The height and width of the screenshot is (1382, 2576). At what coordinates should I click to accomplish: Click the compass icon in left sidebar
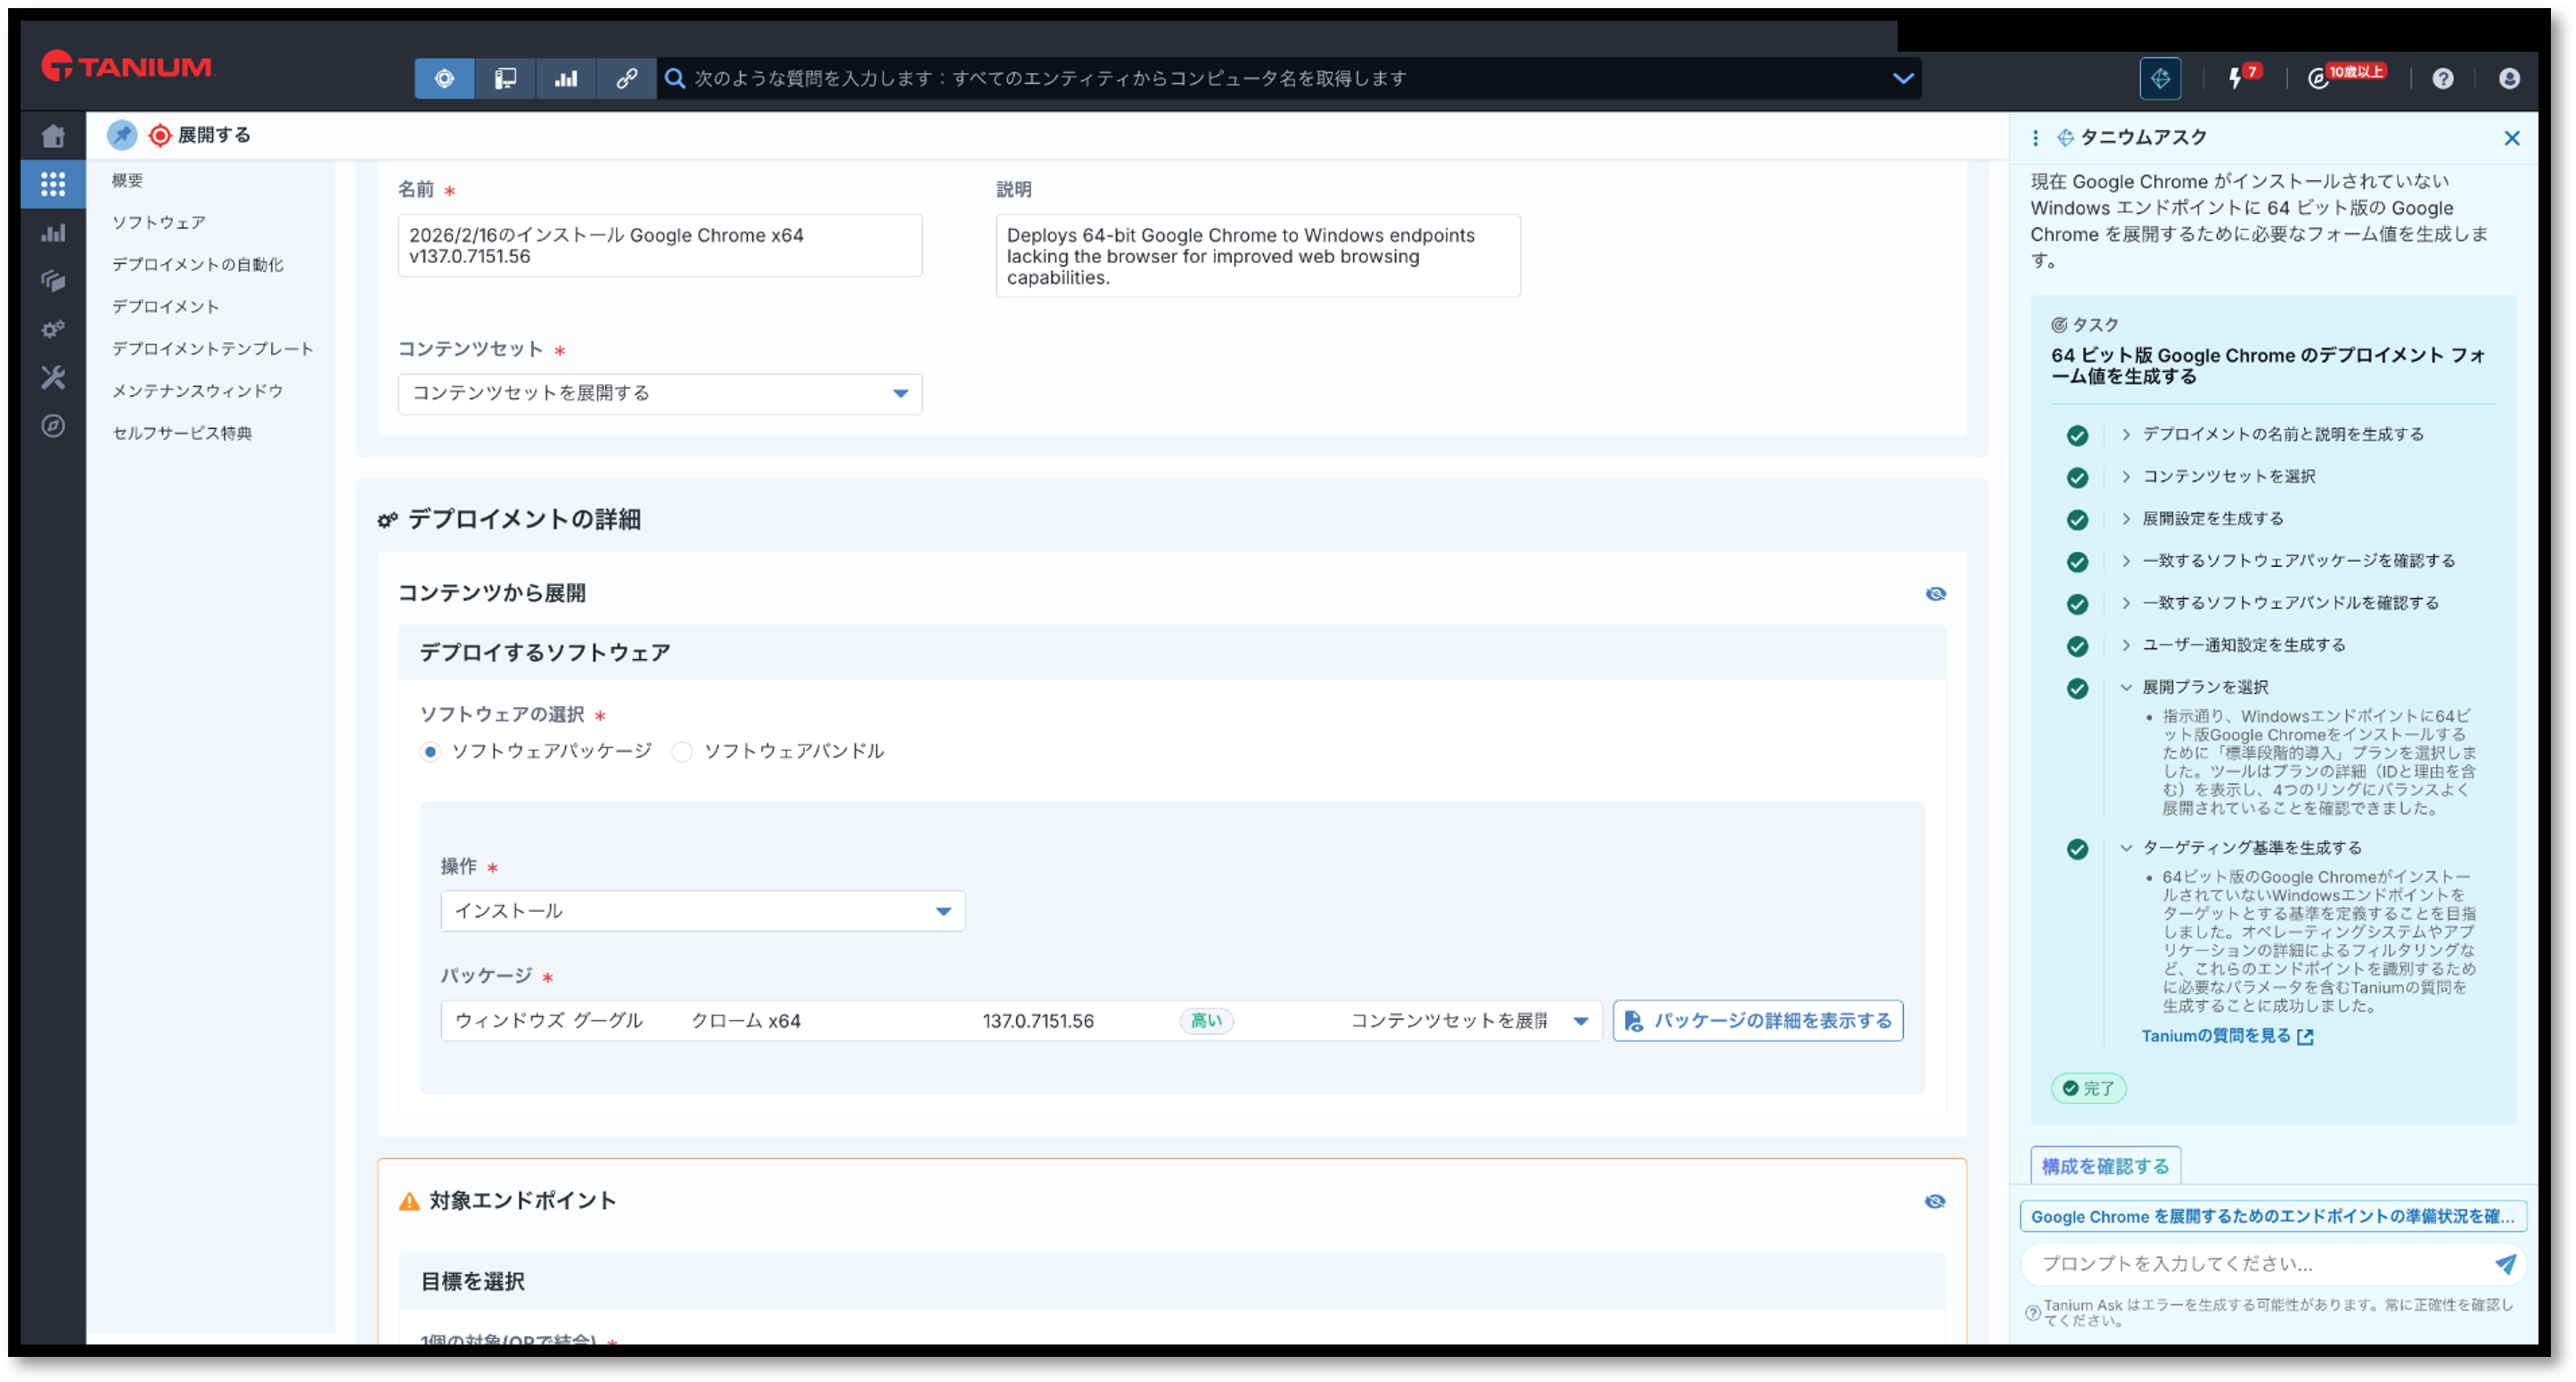(53, 426)
